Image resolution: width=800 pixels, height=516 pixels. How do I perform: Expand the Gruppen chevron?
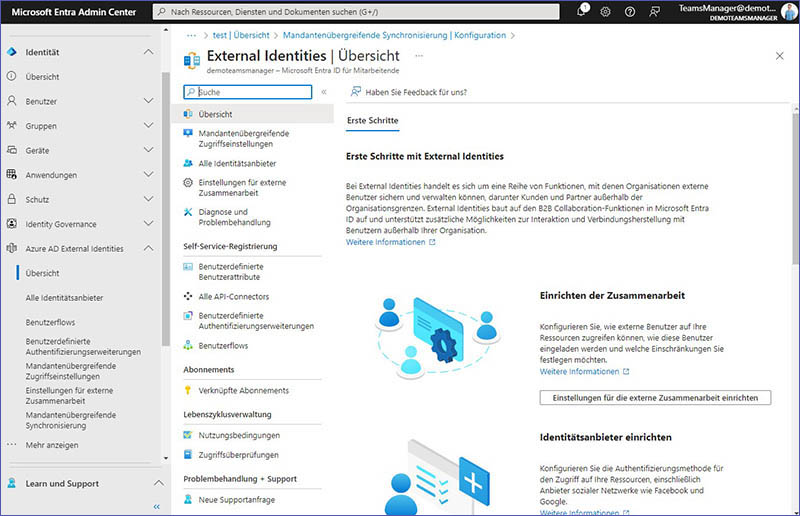pos(148,125)
